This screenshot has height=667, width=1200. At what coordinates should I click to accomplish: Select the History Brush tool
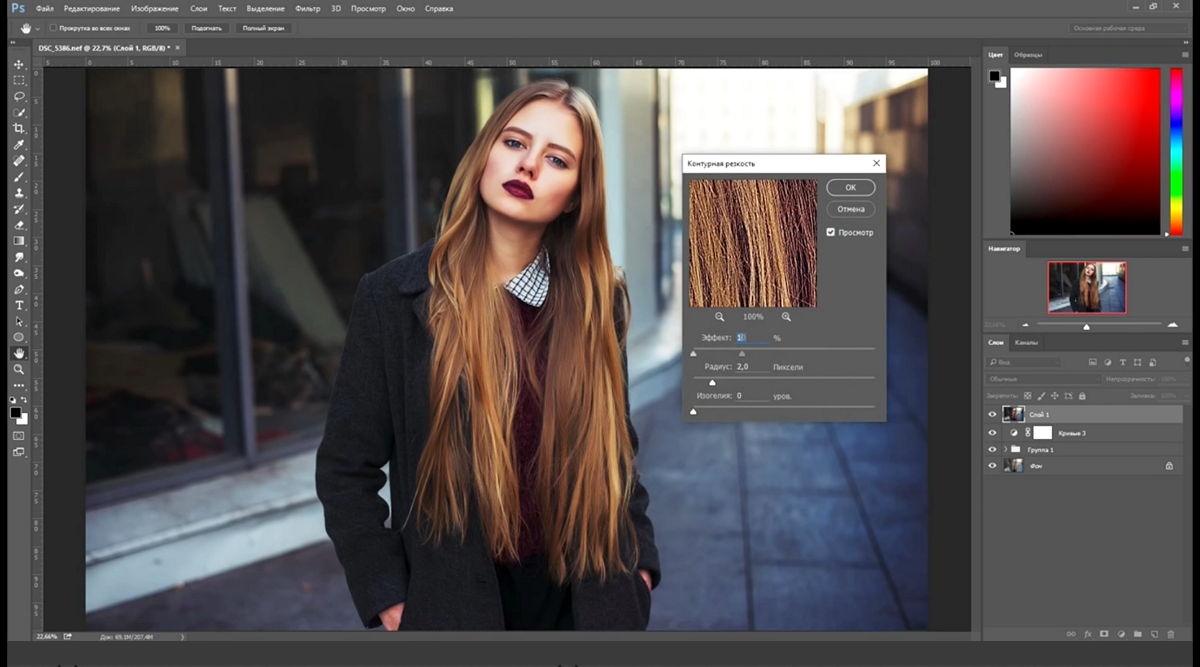[18, 208]
